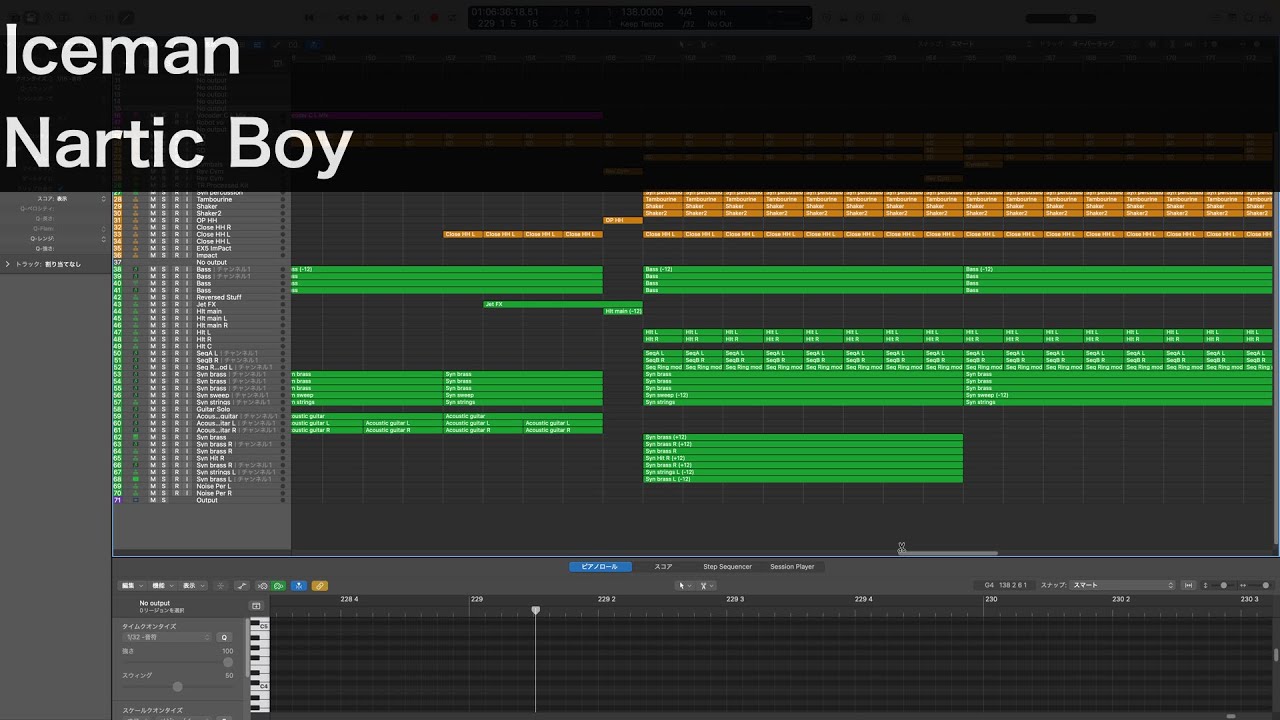The height and width of the screenshot is (720, 1280).
Task: Click the OP HH track icon
Action: [x=135, y=220]
